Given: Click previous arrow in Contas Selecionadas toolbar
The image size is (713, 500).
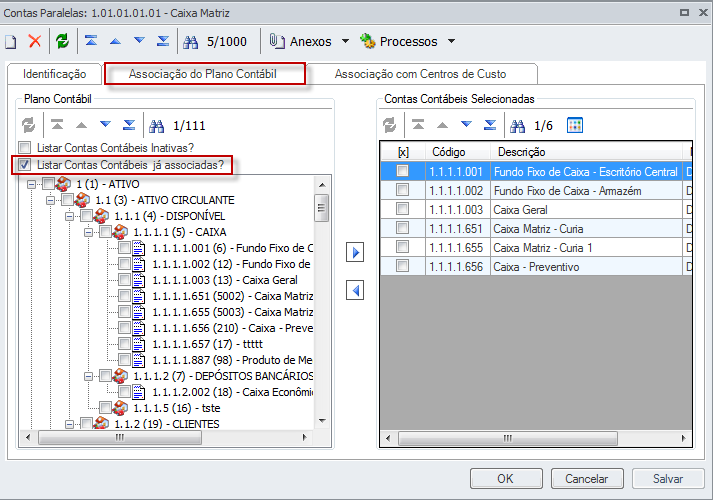Looking at the screenshot, I should point(442,125).
